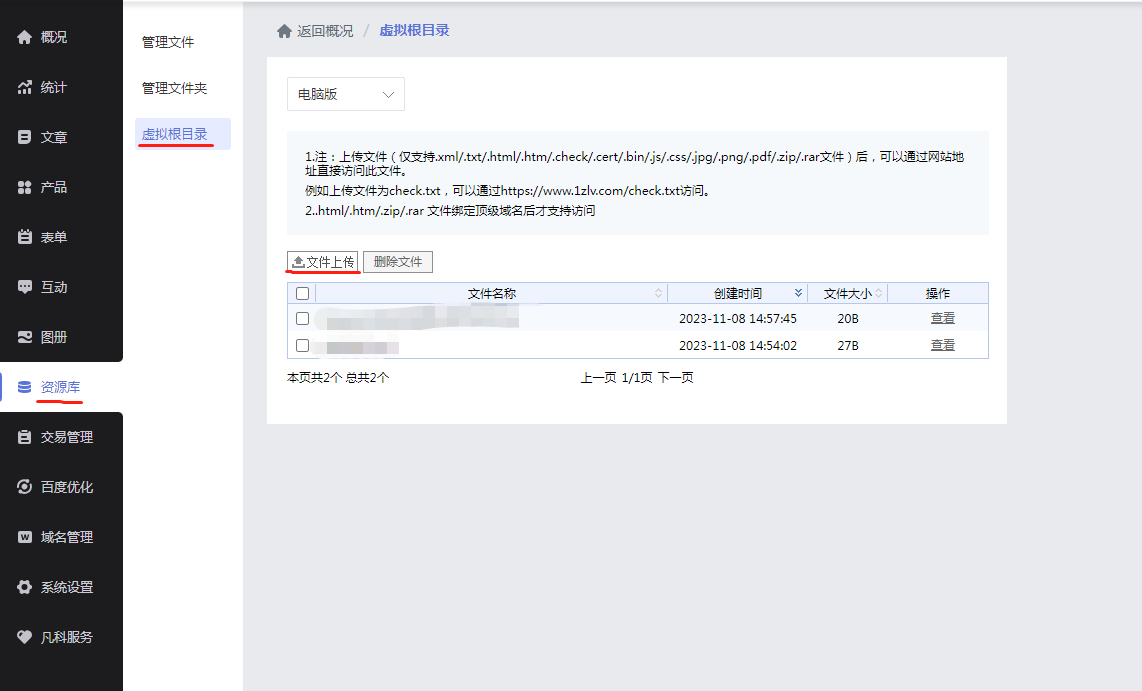Click the 20B file size cell

[848, 318]
